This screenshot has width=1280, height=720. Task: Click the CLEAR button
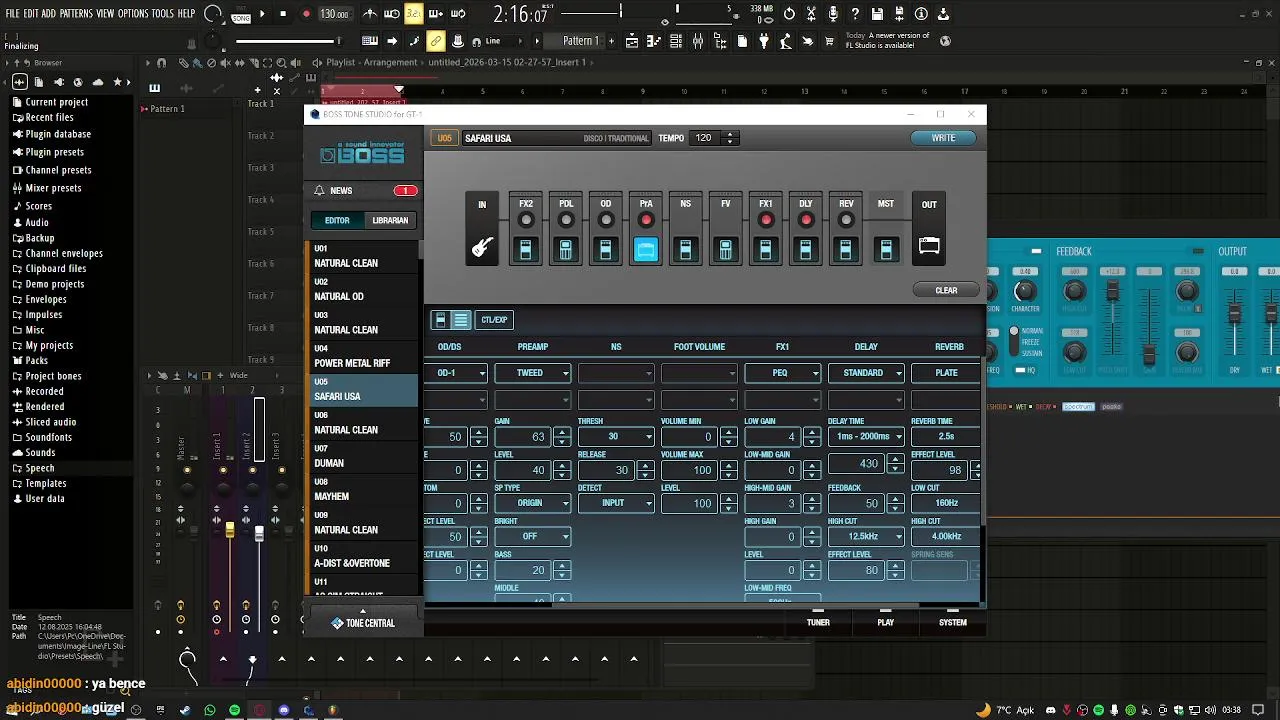click(x=946, y=290)
